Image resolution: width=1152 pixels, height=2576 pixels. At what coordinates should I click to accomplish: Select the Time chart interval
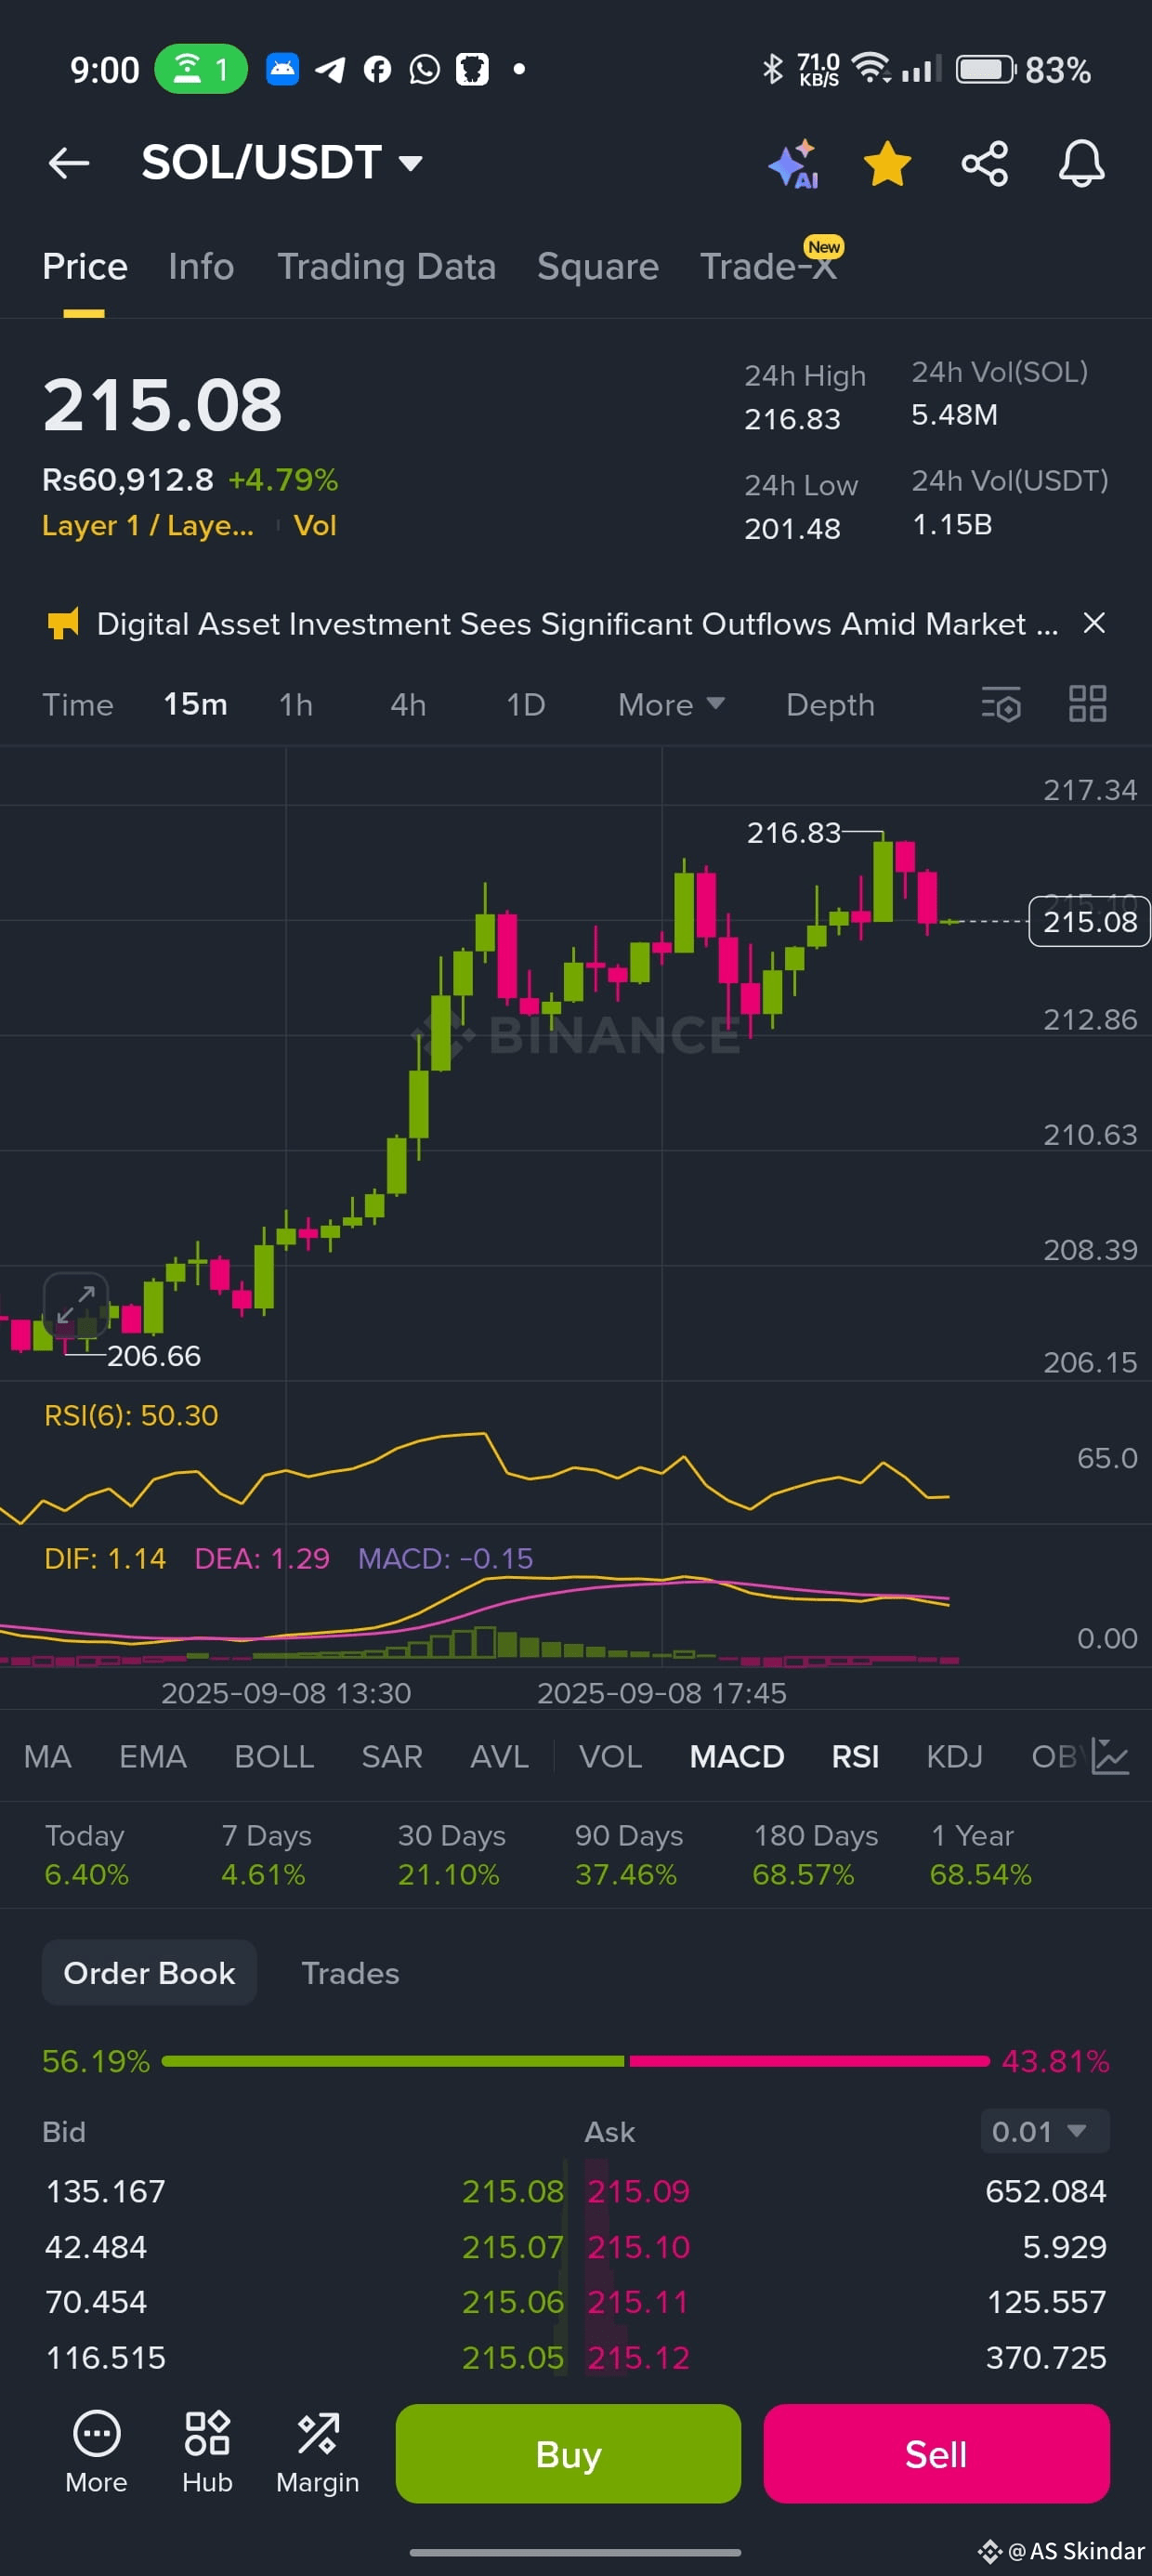pos(78,705)
